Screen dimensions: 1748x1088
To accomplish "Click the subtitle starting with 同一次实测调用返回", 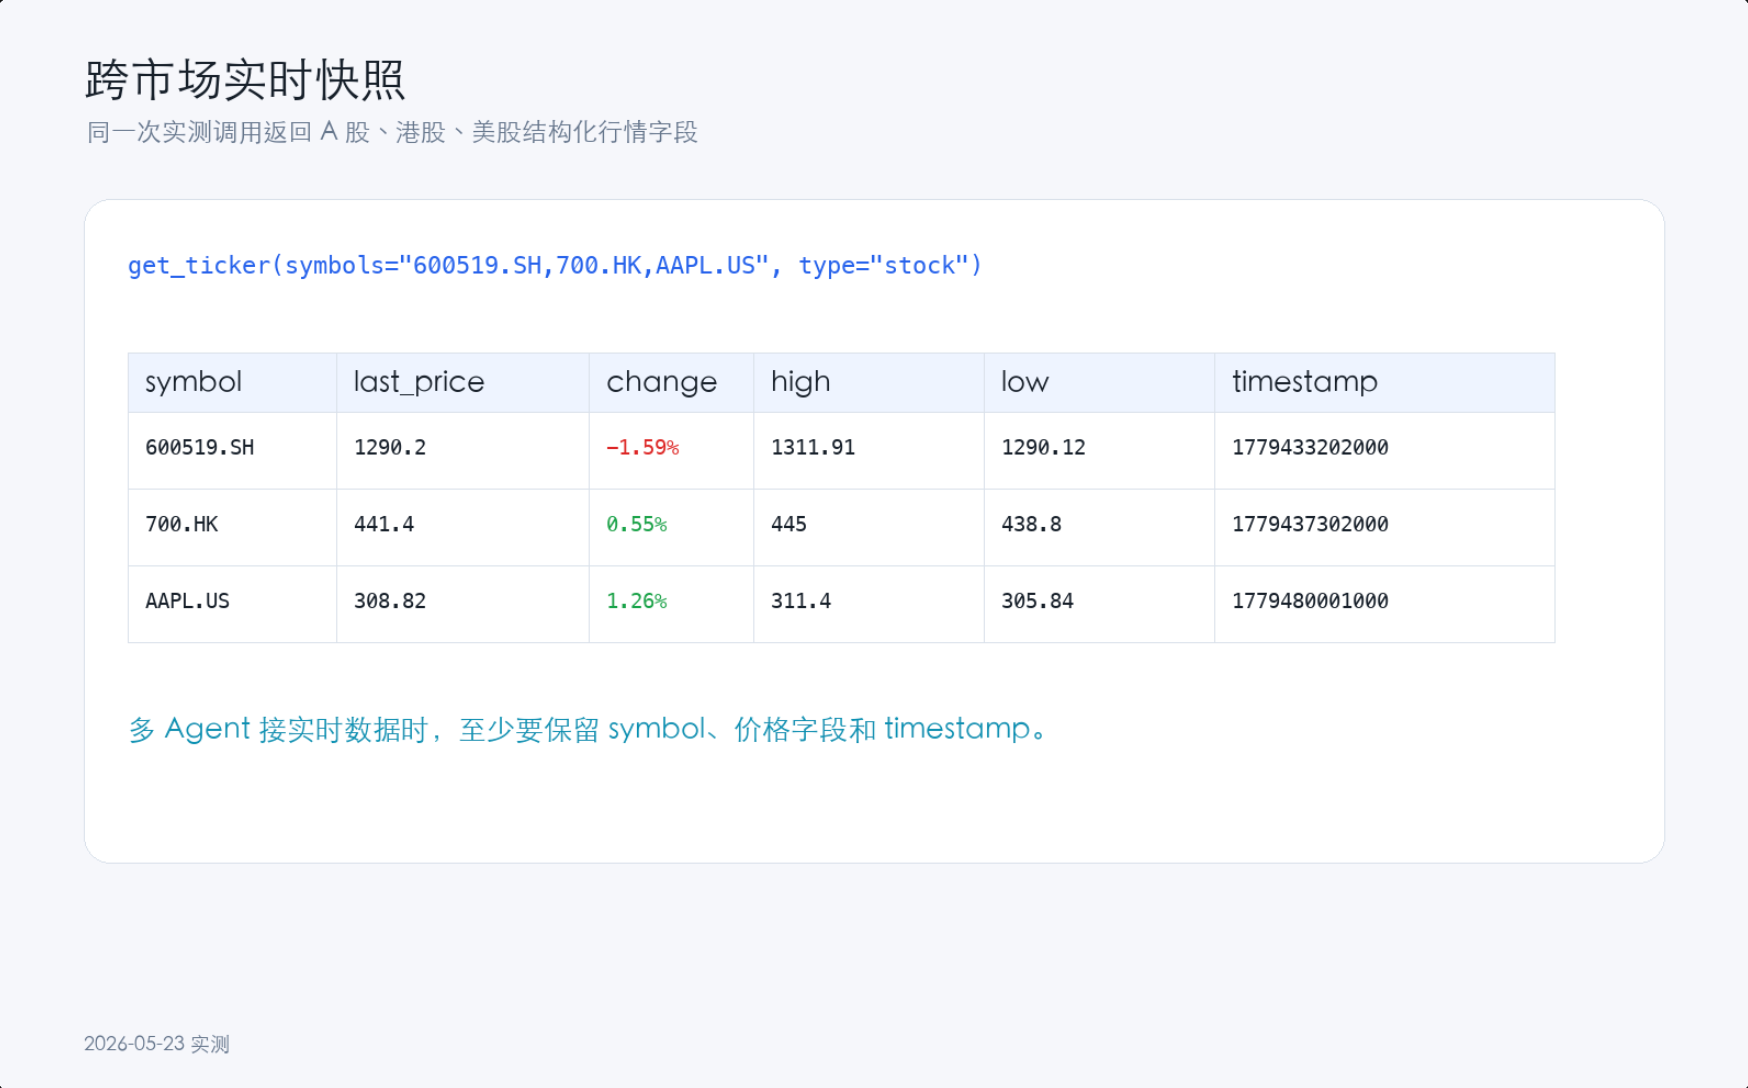I will [392, 132].
